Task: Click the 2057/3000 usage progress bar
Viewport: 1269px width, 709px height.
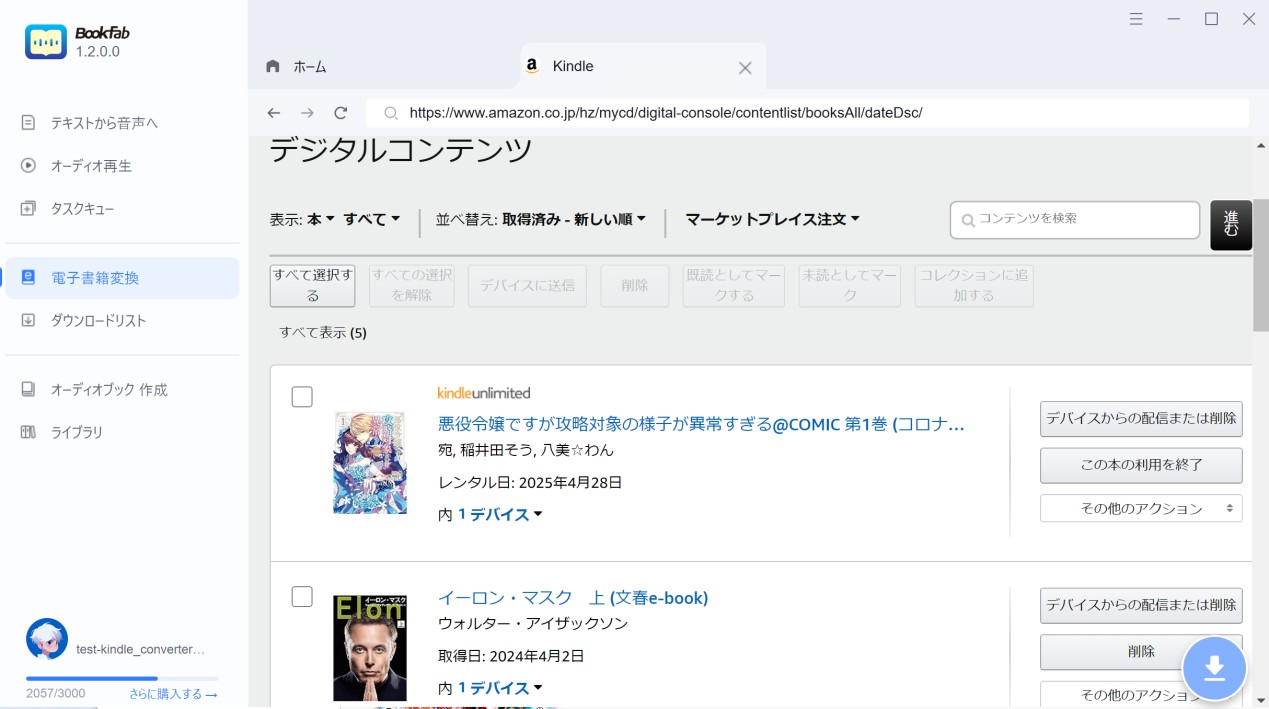Action: [x=122, y=679]
